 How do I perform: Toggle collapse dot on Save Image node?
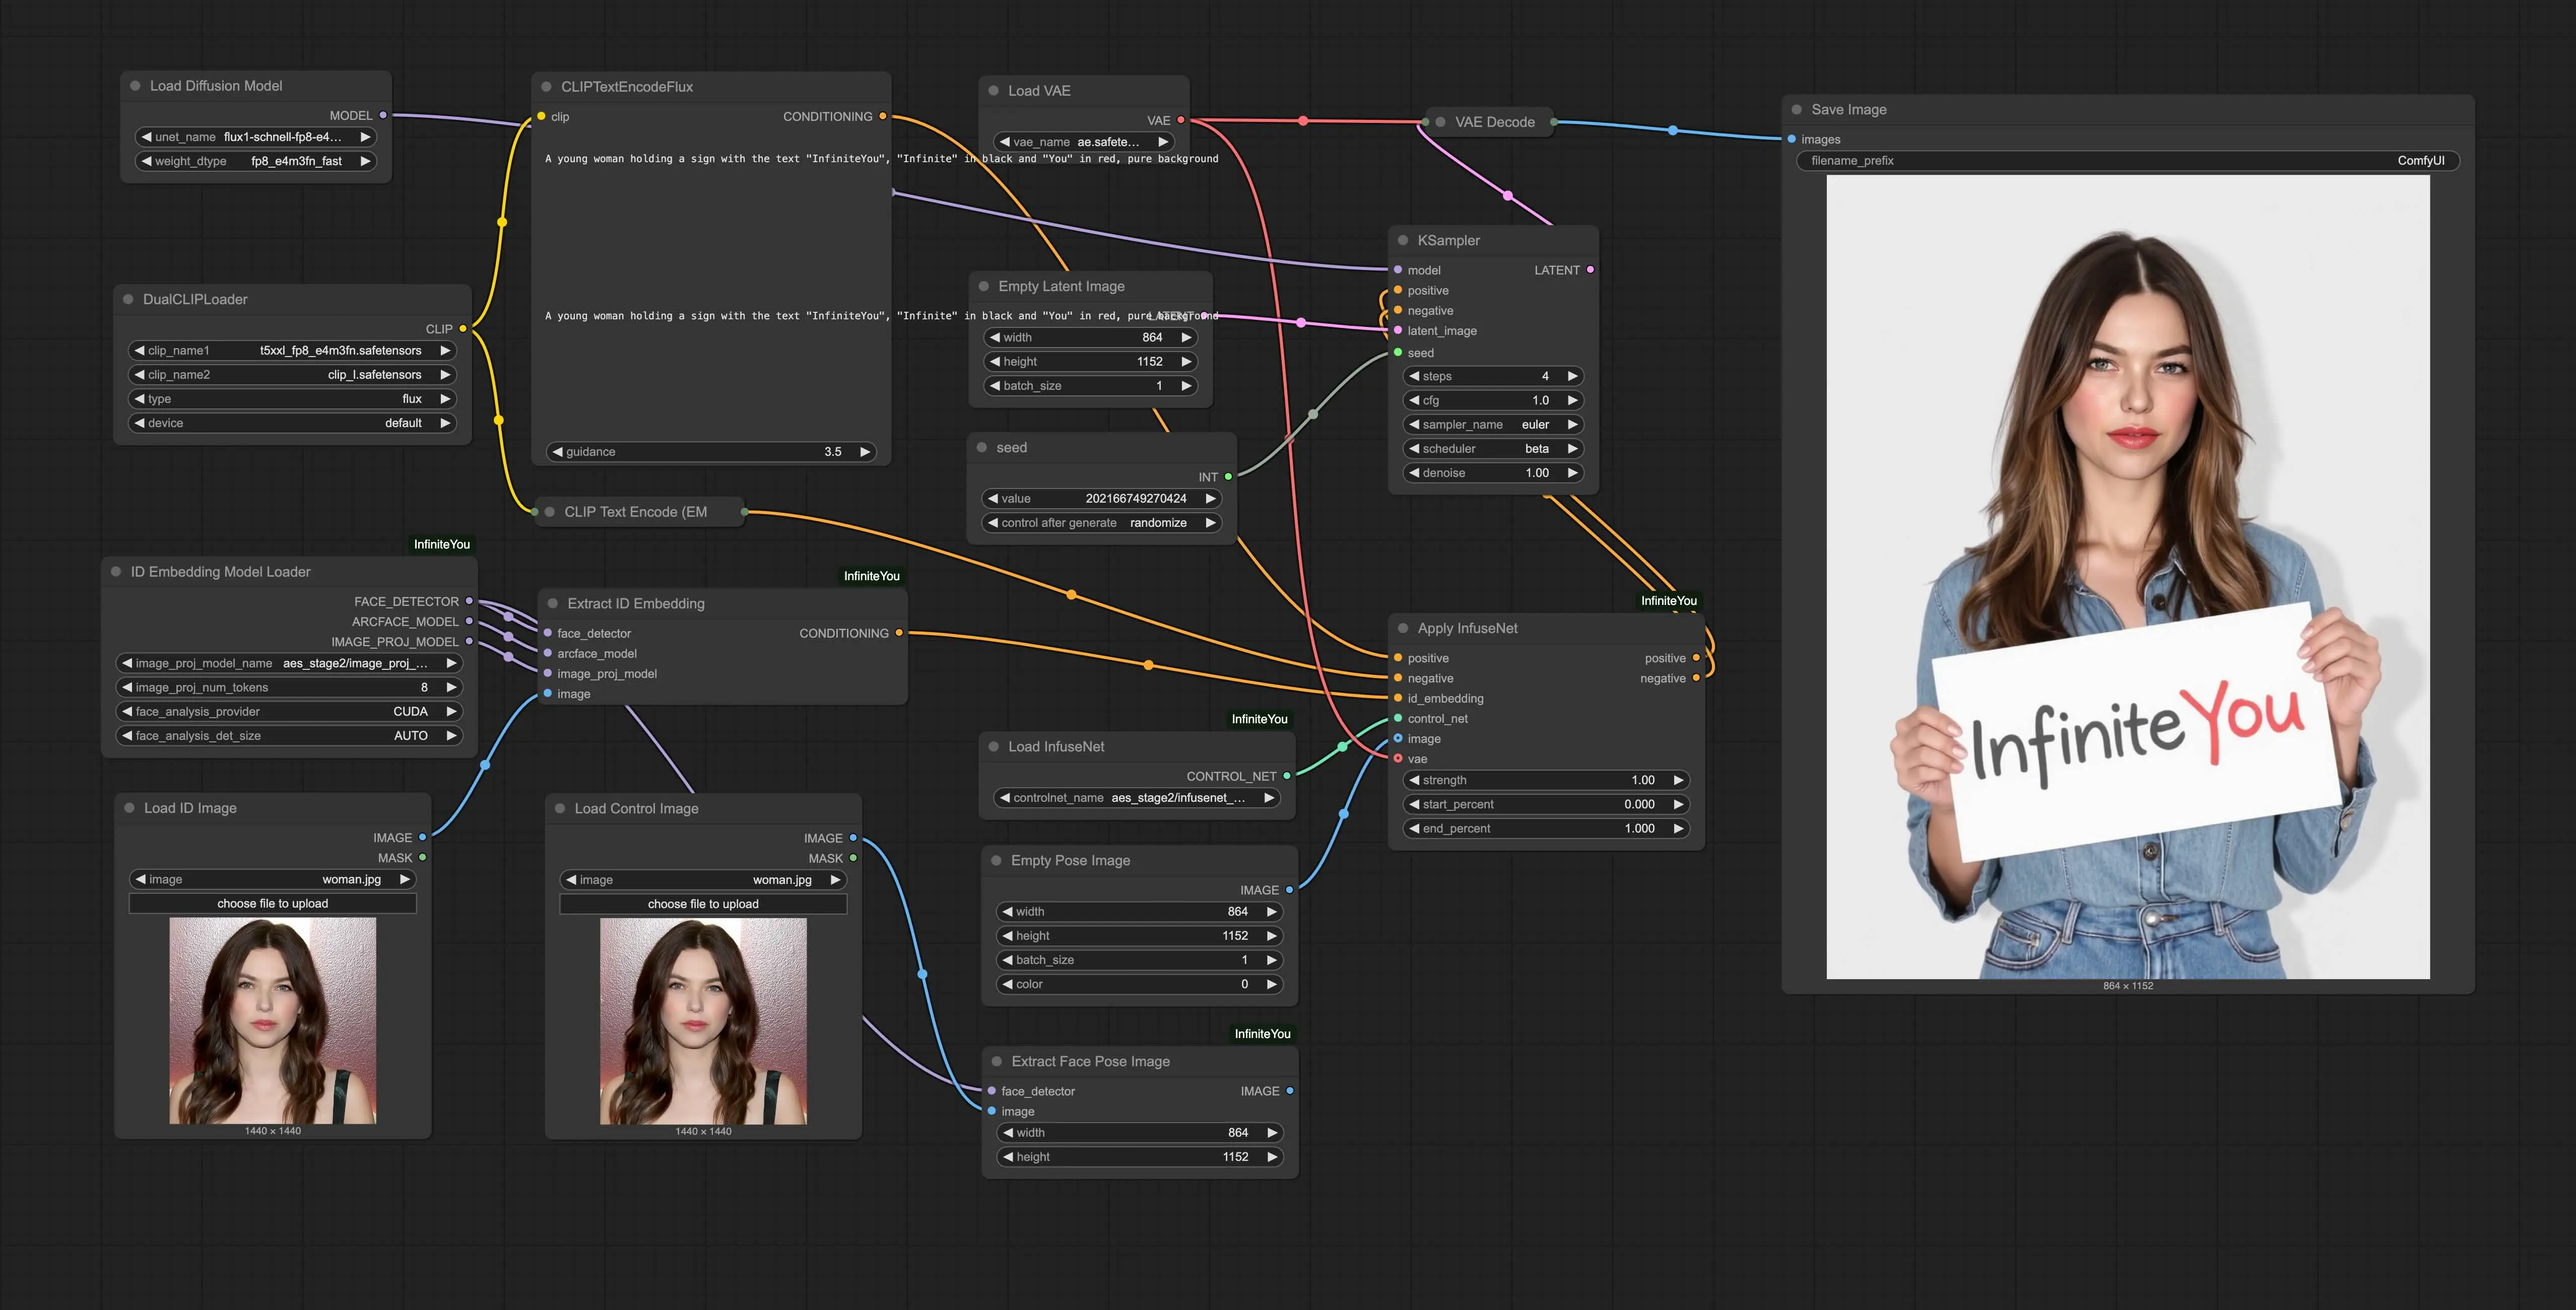coord(1797,110)
